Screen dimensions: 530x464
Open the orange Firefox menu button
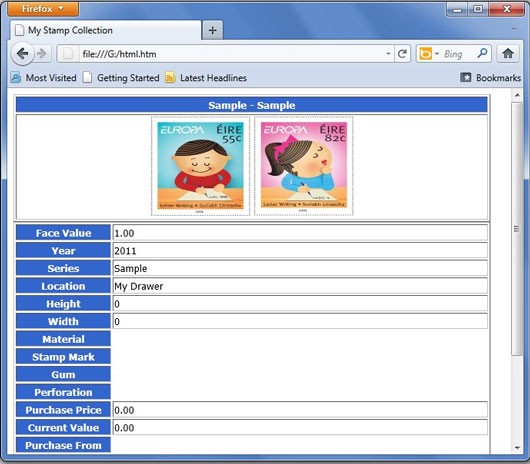(x=43, y=8)
